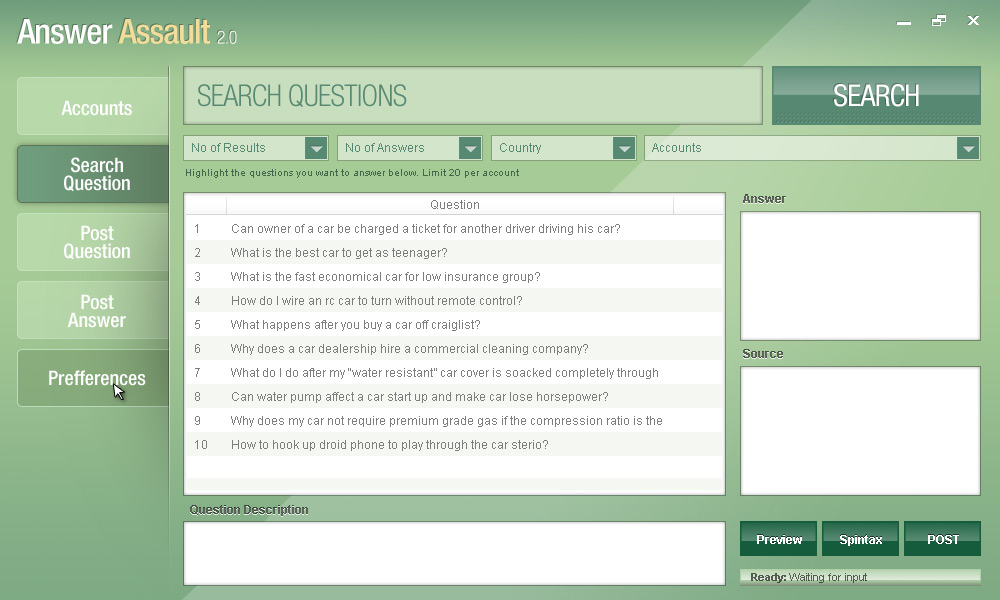
Task: Open the Spintax button
Action: point(860,539)
